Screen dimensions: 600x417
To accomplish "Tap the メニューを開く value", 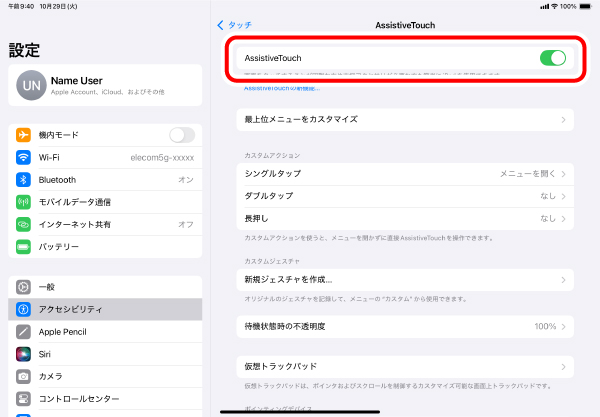I will click(528, 174).
